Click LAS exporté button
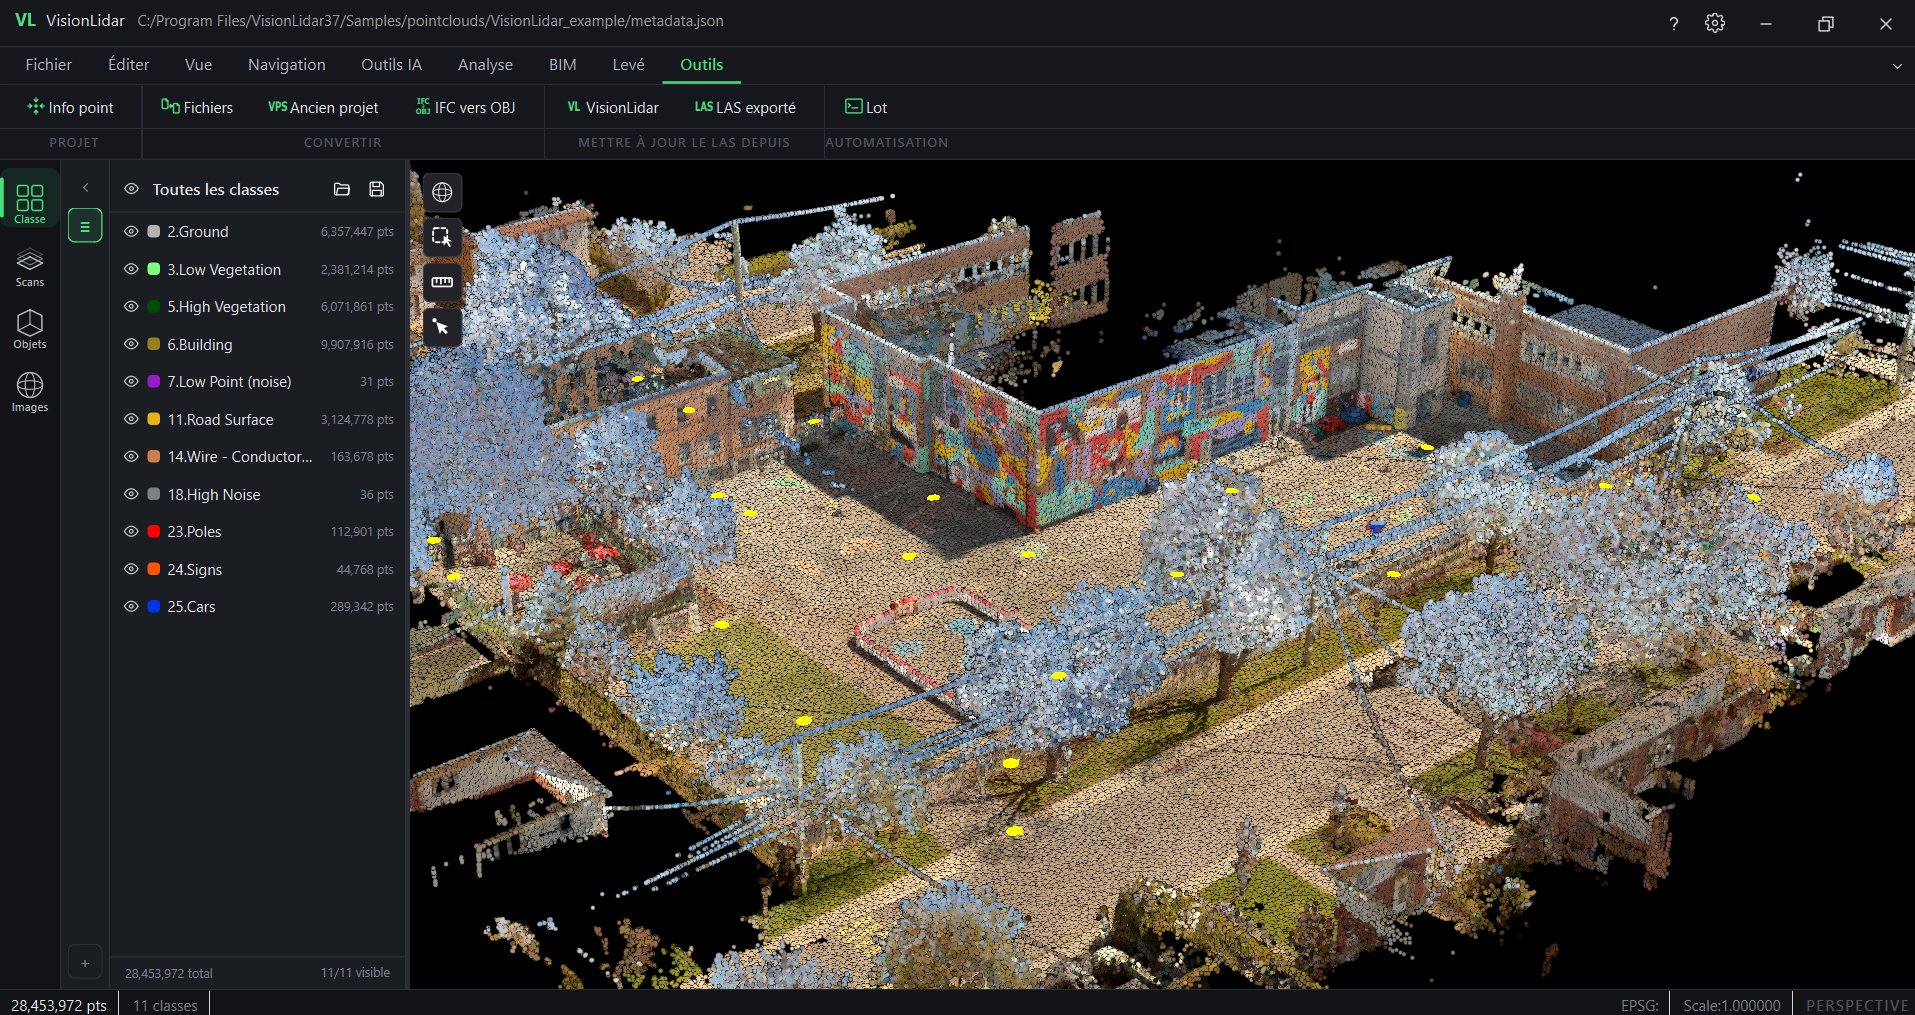This screenshot has width=1915, height=1015. pos(745,107)
